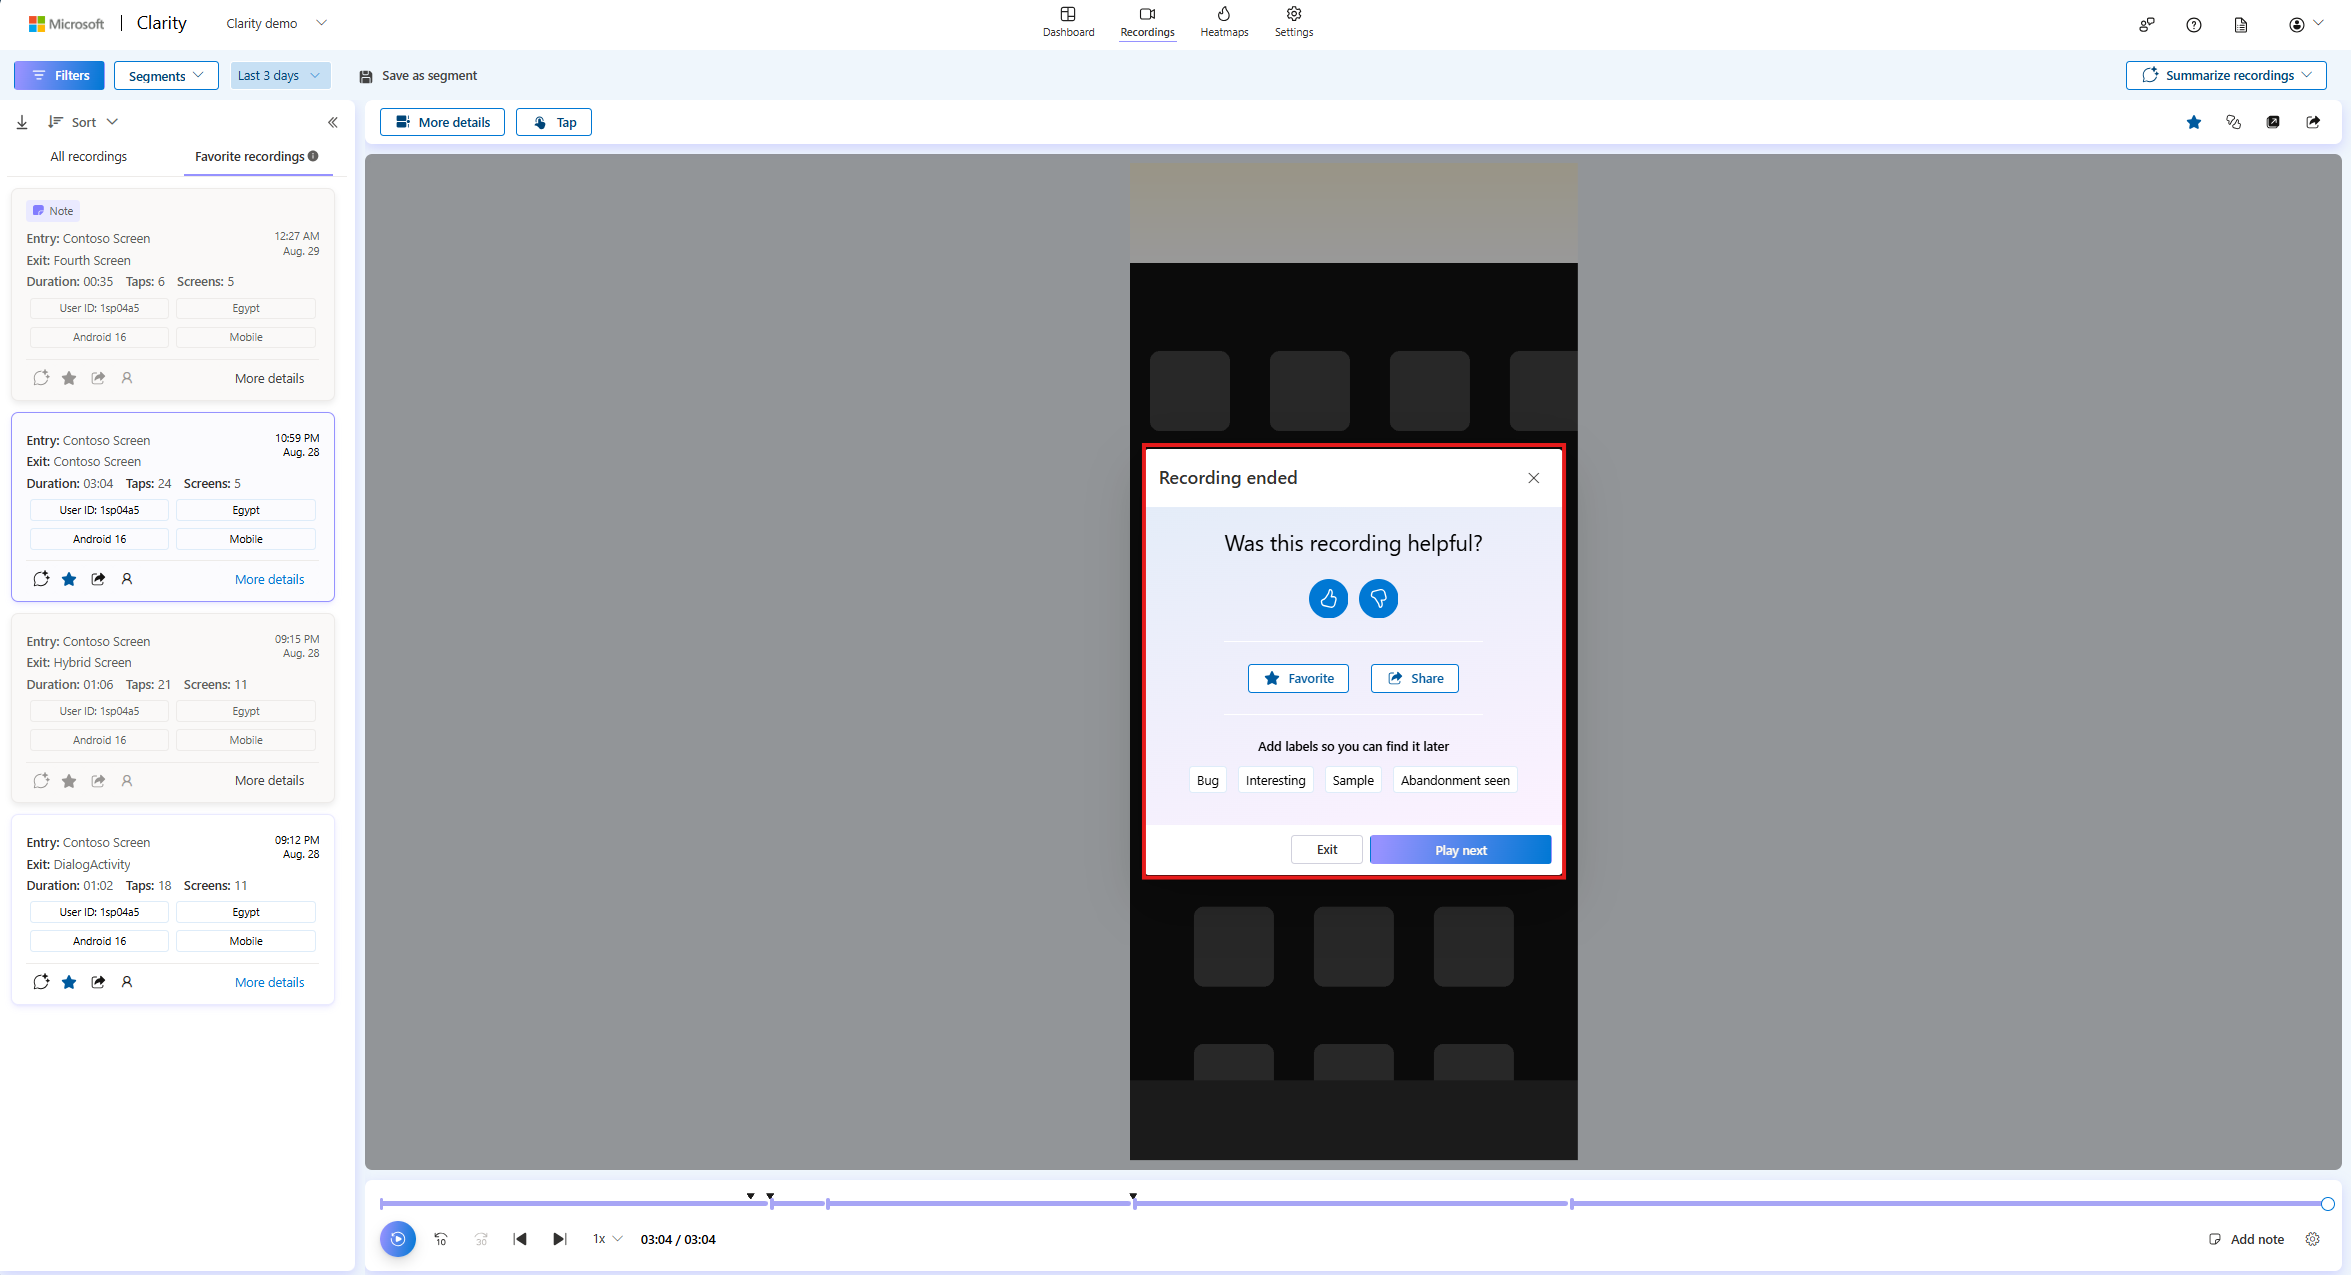Open the Sort options dropdown
Image resolution: width=2351 pixels, height=1275 pixels.
(x=83, y=121)
